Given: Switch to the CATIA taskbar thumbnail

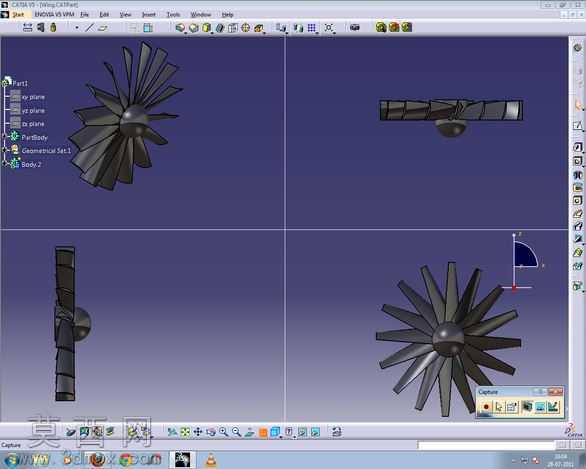Looking at the screenshot, I should 182,460.
